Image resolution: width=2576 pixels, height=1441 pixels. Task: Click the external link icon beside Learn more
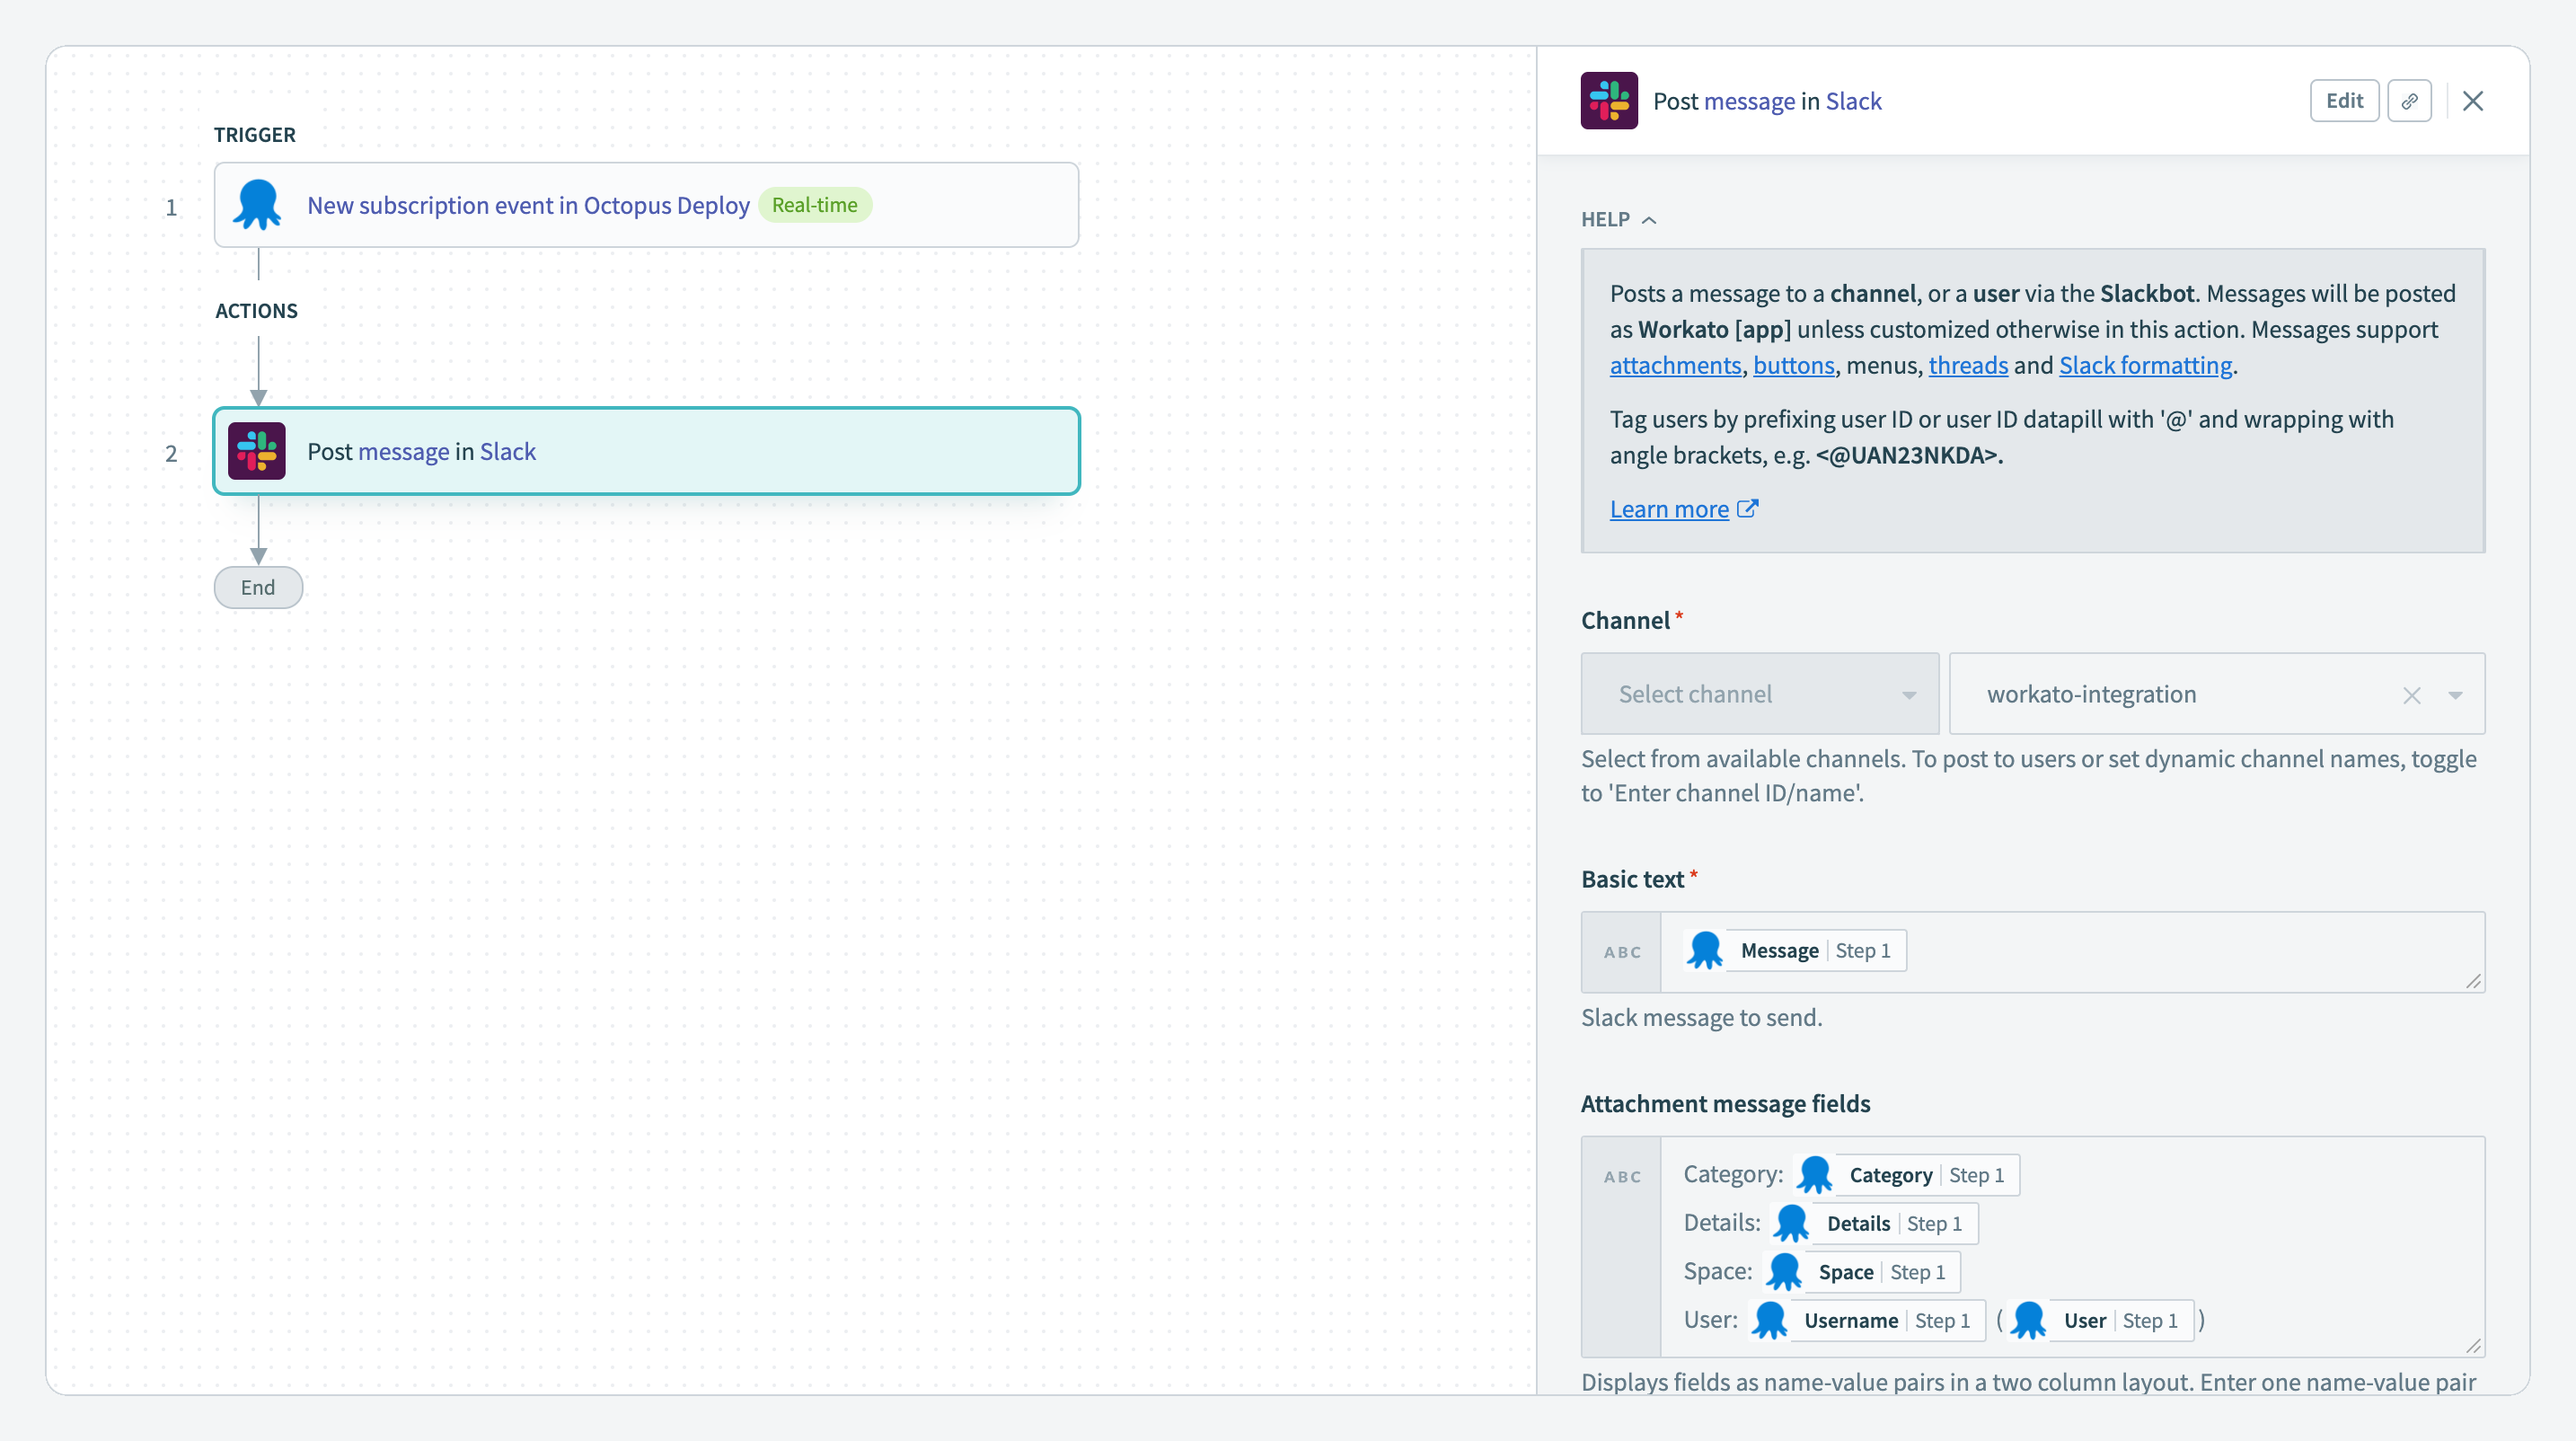(1747, 509)
